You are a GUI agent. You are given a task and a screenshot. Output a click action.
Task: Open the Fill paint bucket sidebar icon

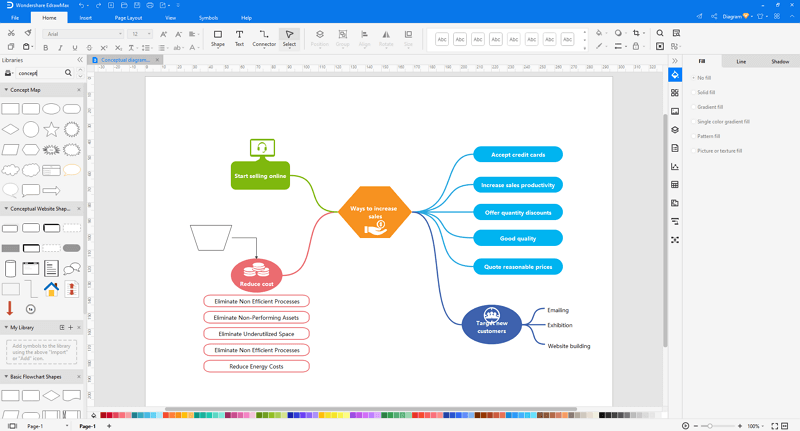[675, 75]
